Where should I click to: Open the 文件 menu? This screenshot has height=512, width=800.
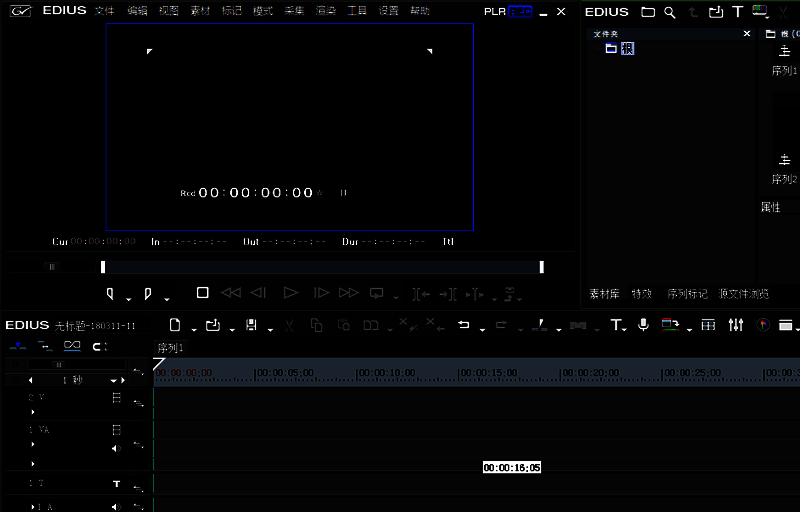104,11
